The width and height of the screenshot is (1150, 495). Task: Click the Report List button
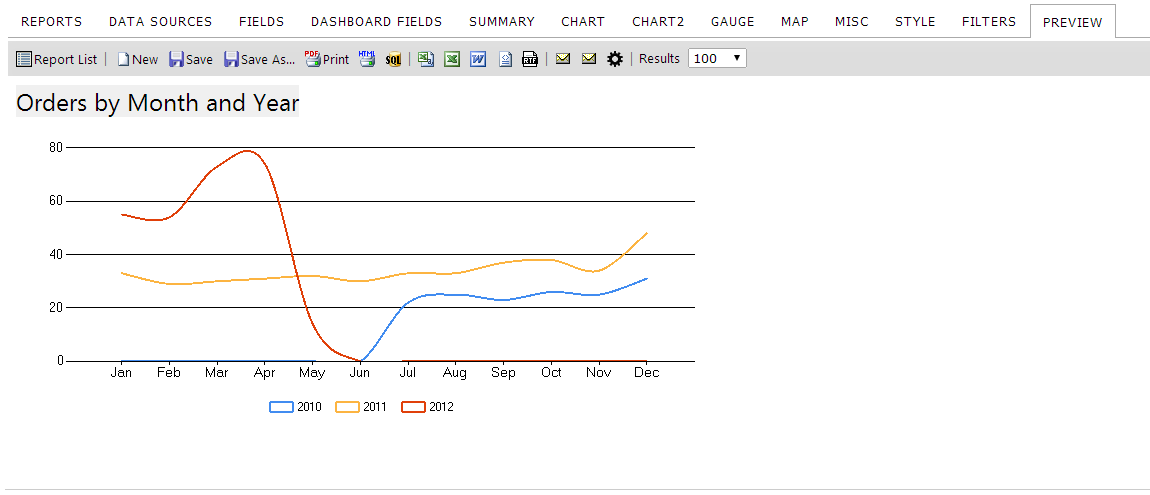[x=56, y=59]
